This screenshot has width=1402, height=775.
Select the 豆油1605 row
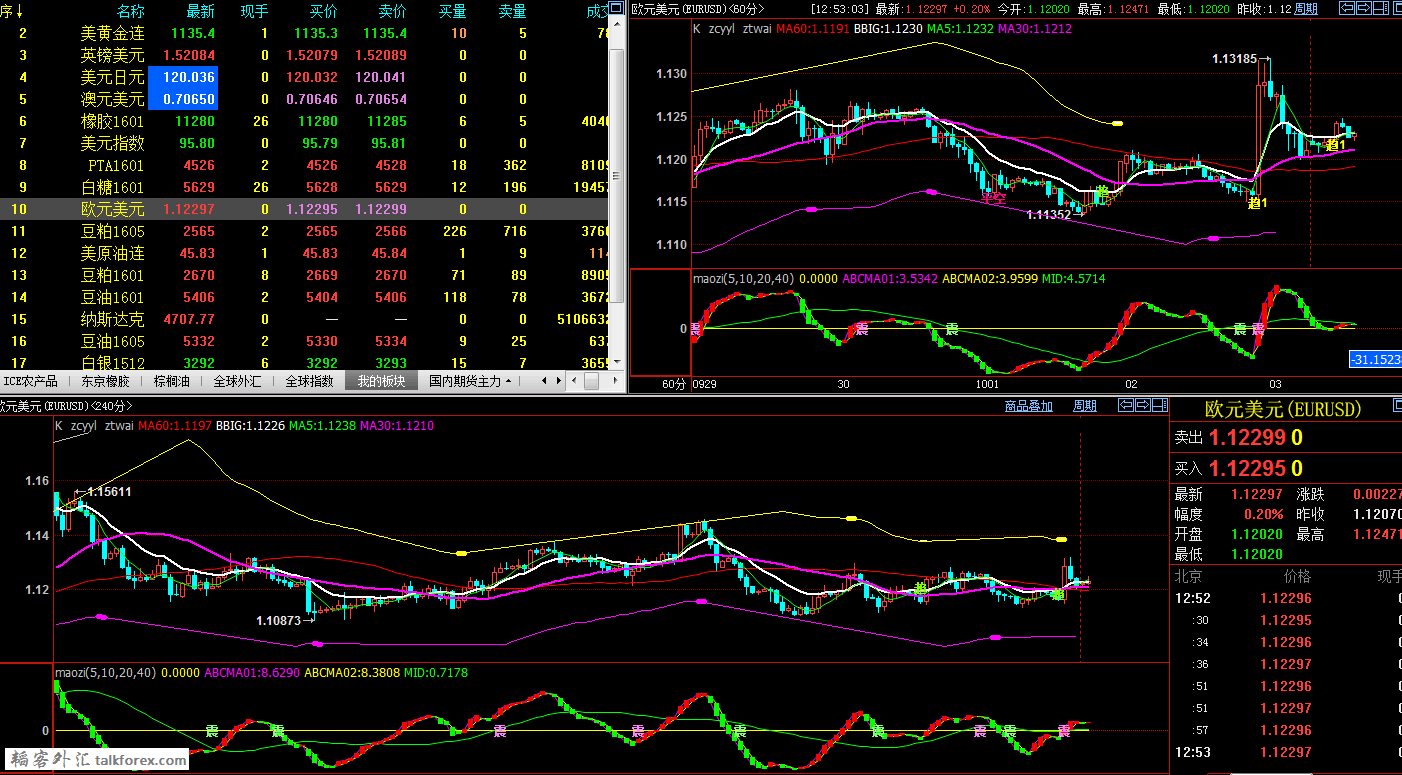click(305, 341)
